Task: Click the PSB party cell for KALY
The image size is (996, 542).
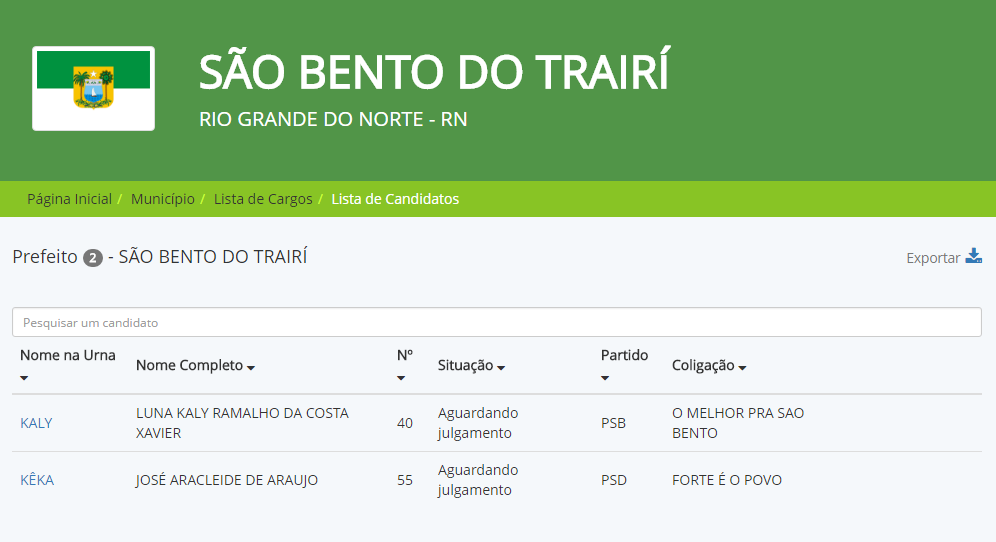Action: click(x=613, y=423)
